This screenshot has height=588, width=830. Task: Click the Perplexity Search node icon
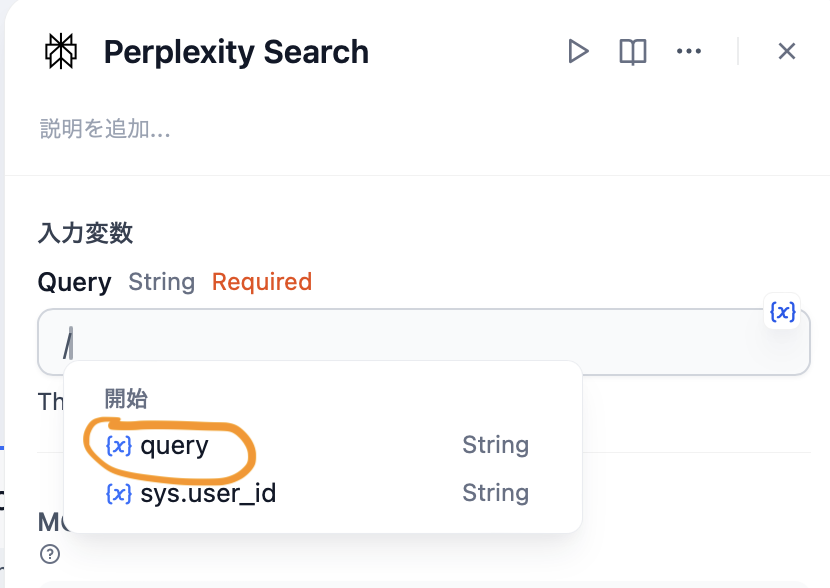60,51
